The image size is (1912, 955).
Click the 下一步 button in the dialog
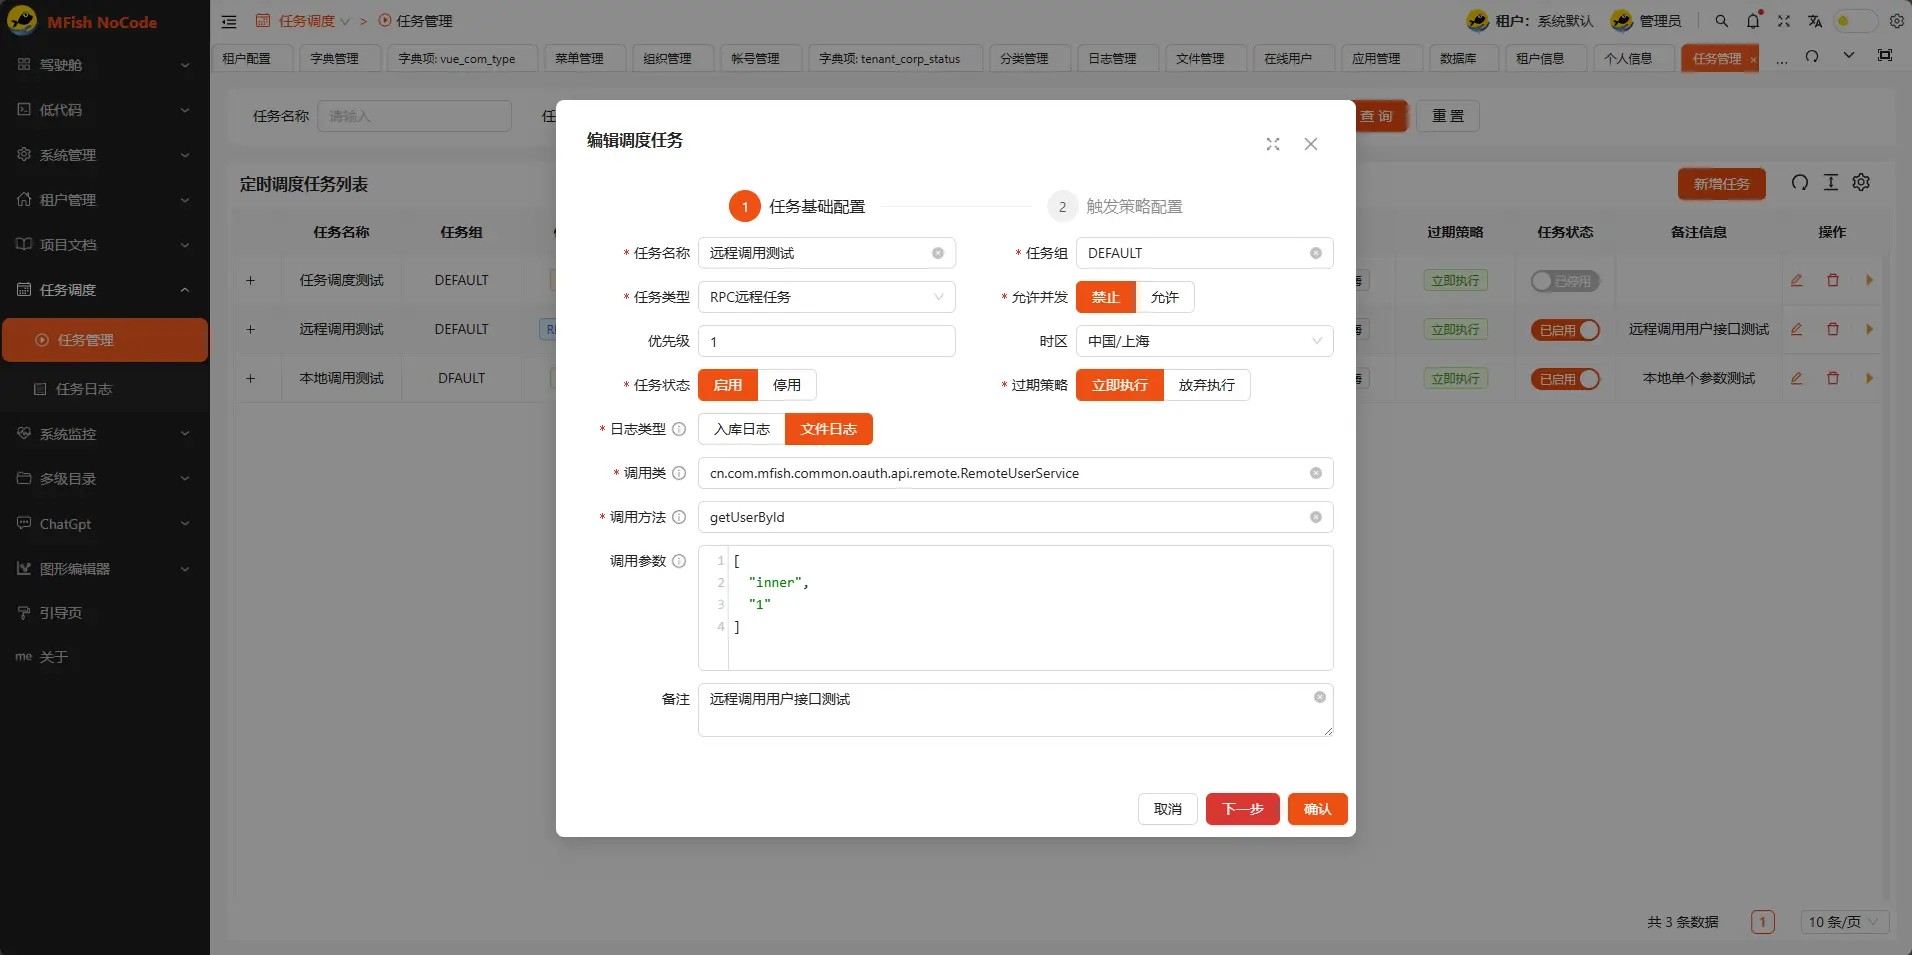click(x=1241, y=809)
